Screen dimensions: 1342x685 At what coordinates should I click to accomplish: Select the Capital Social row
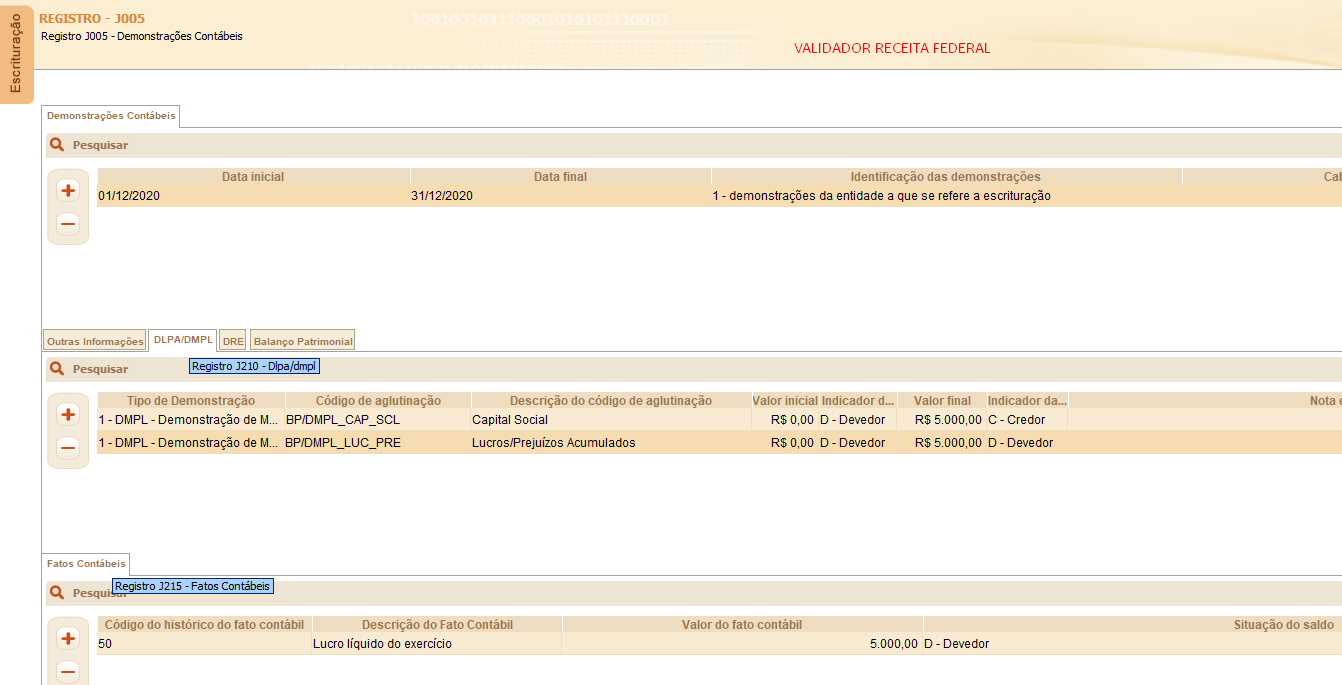tap(500, 419)
